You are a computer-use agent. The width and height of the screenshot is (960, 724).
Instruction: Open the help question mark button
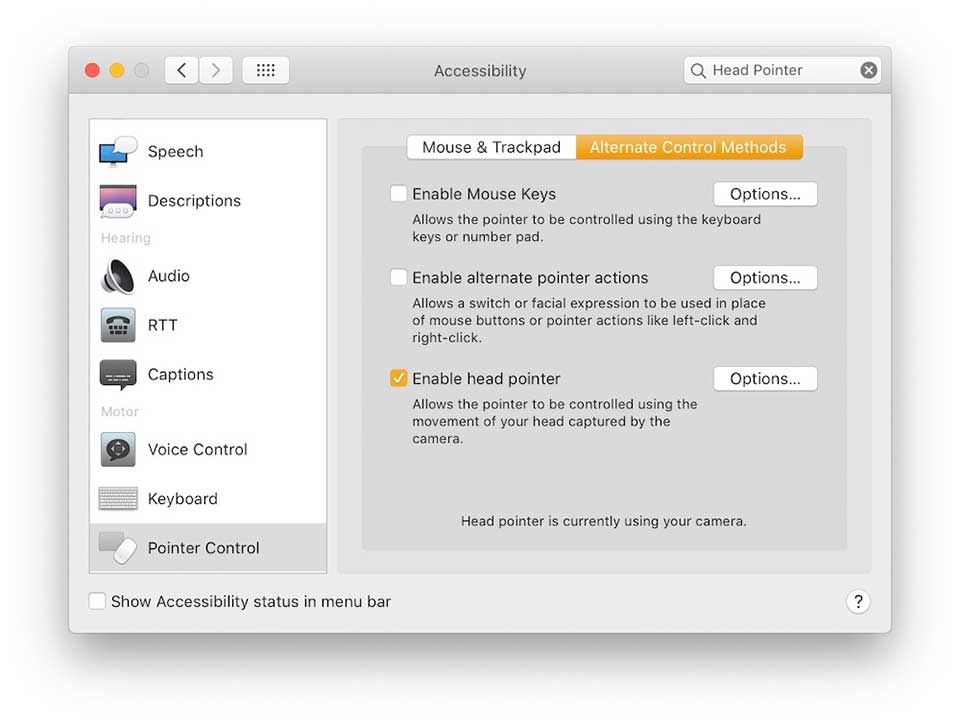click(858, 602)
